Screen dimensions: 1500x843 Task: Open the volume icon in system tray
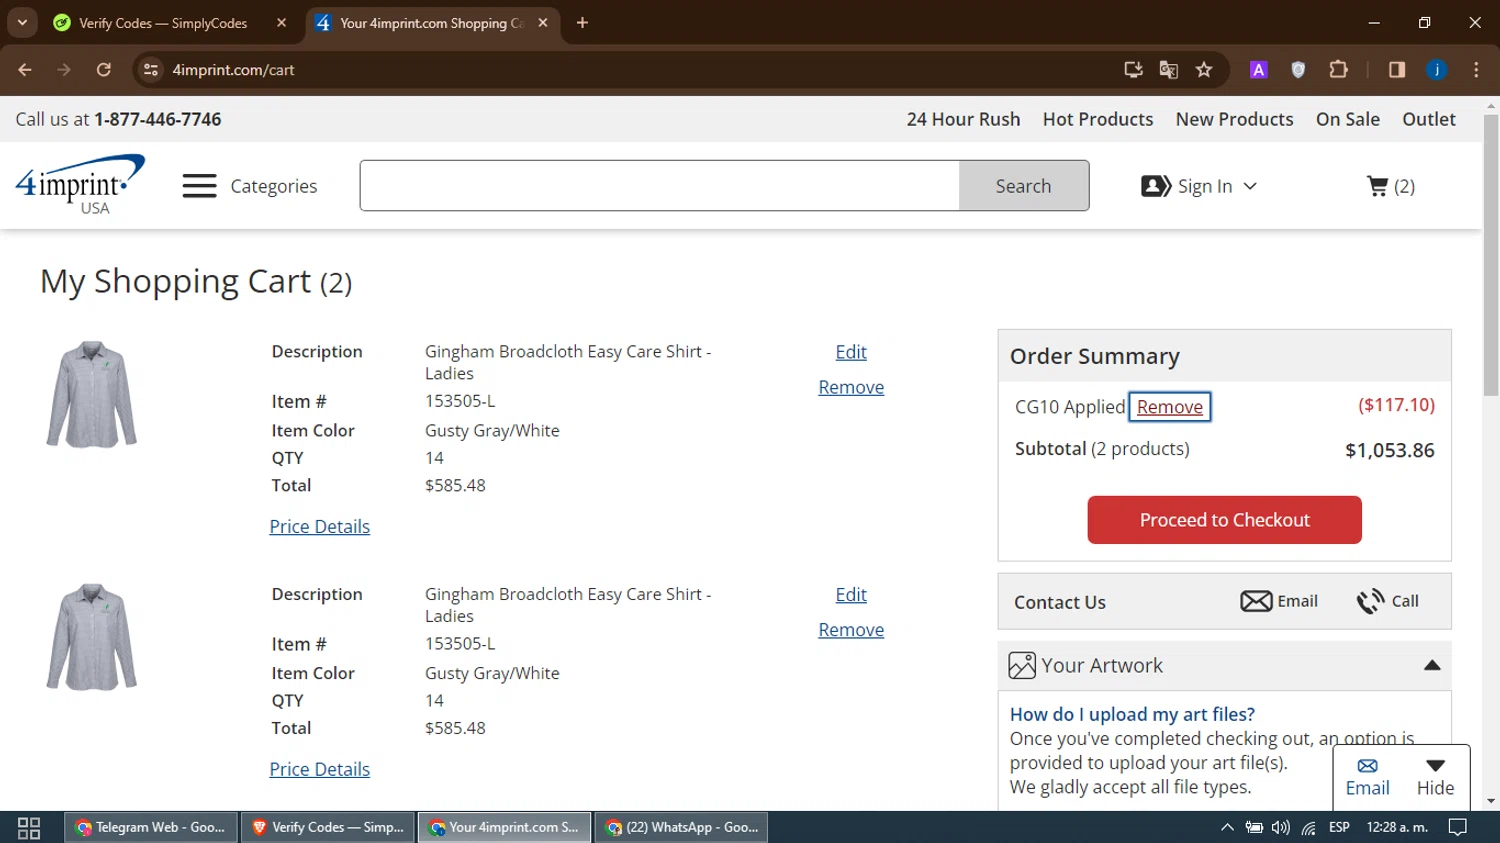pos(1280,827)
